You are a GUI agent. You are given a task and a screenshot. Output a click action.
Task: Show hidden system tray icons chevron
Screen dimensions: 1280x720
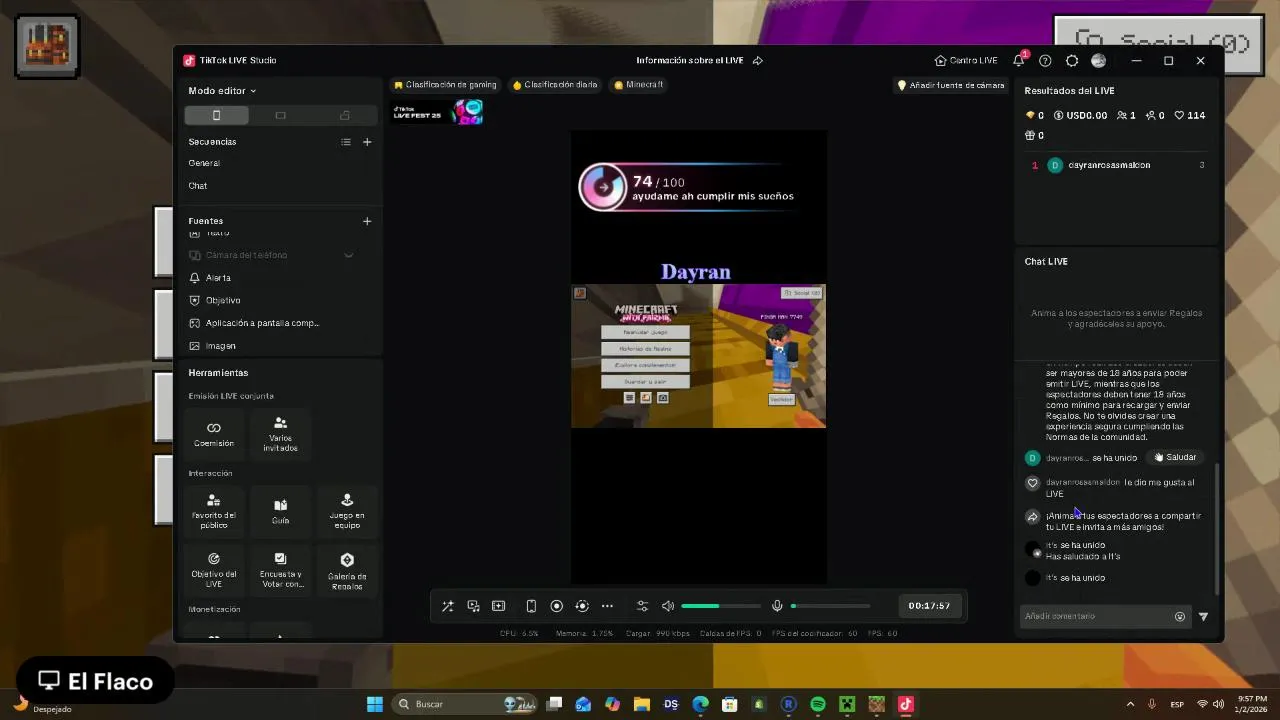[x=1130, y=704]
